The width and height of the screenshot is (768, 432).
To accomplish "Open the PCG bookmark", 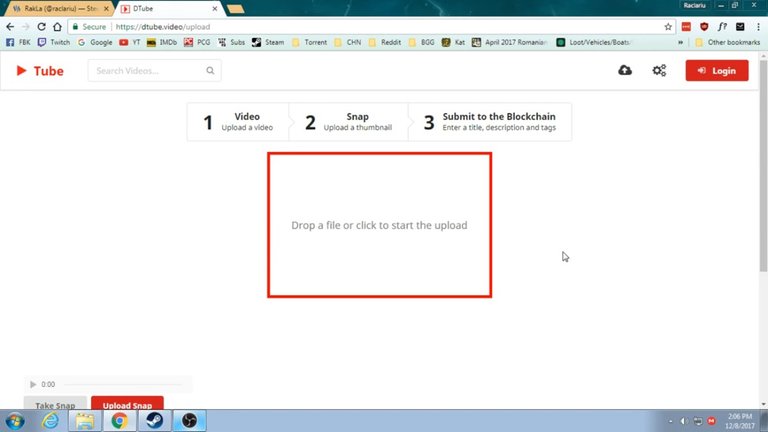I will click(x=197, y=43).
